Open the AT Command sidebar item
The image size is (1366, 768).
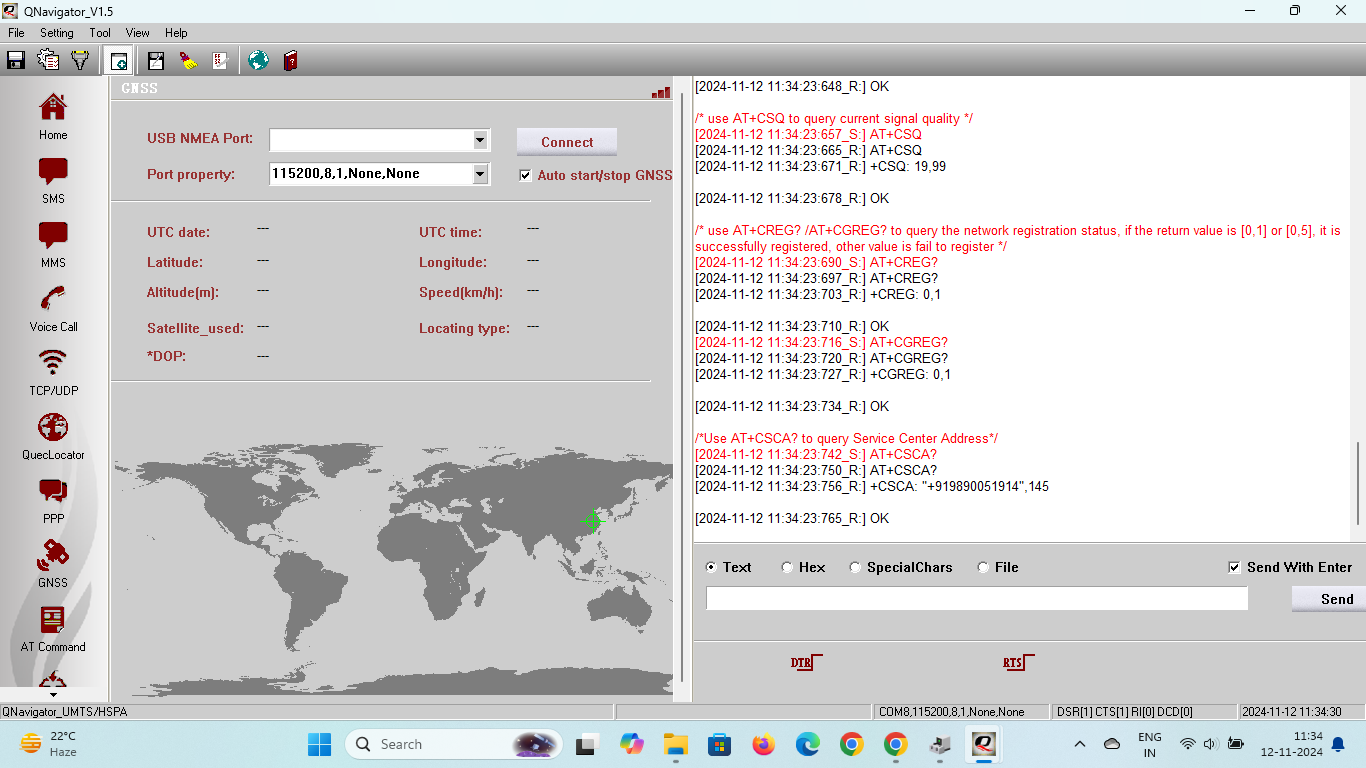[x=53, y=628]
